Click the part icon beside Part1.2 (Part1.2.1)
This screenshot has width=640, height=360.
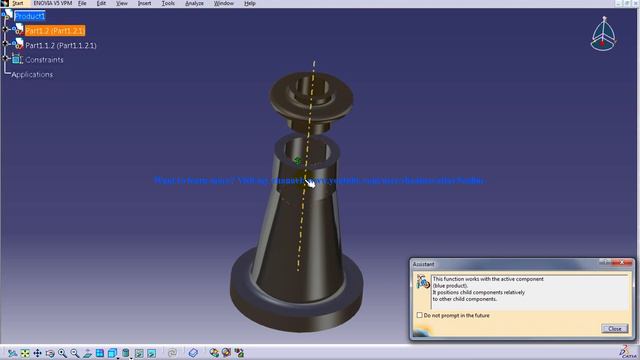pyautogui.click(x=18, y=29)
